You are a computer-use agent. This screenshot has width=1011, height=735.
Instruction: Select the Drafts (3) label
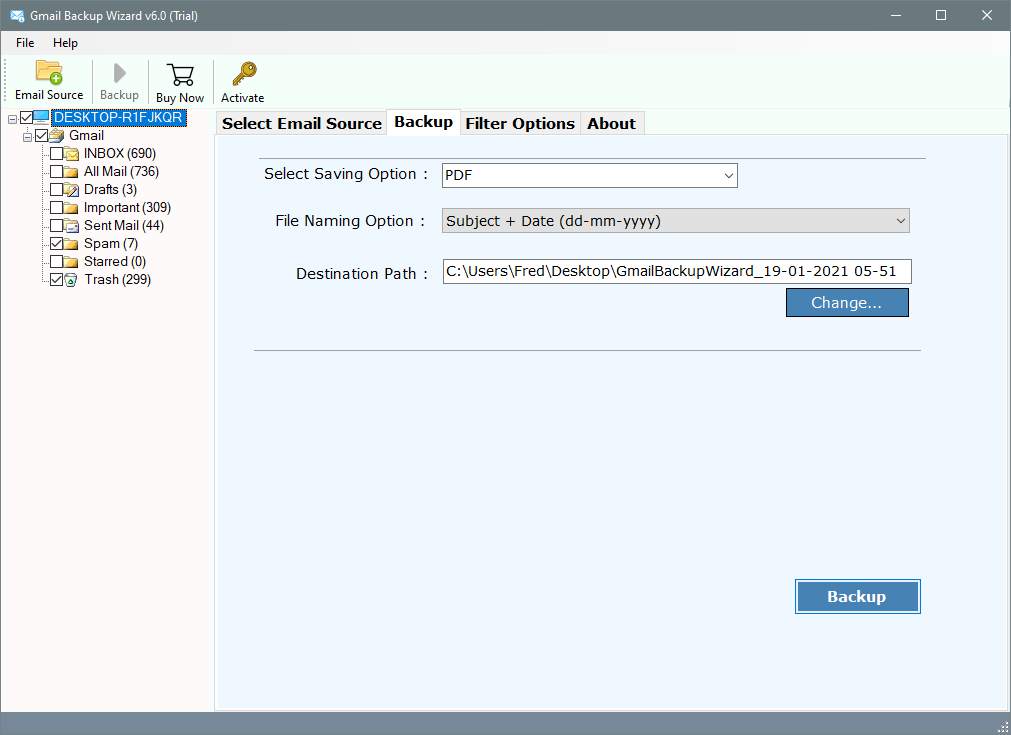110,190
